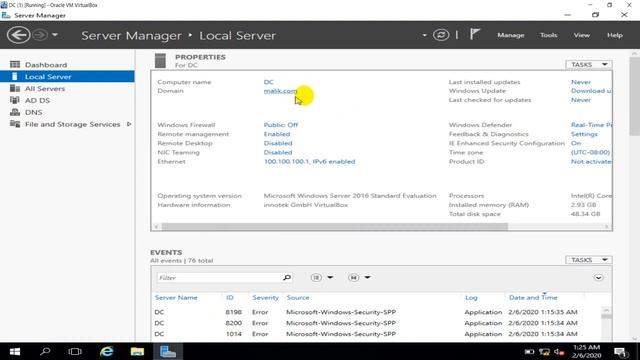Sort events by Source column
Screen dimensions: 640x360
tap(298, 298)
